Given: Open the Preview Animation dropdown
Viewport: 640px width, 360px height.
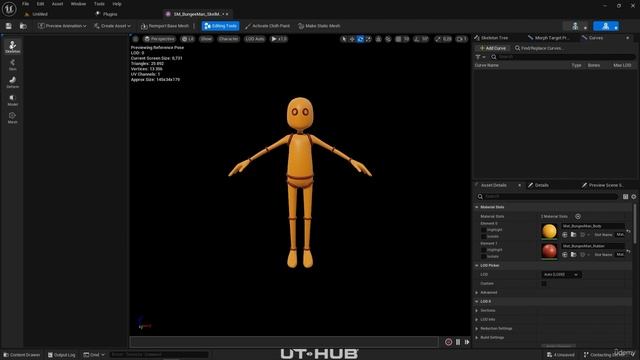Looking at the screenshot, I should [62, 26].
